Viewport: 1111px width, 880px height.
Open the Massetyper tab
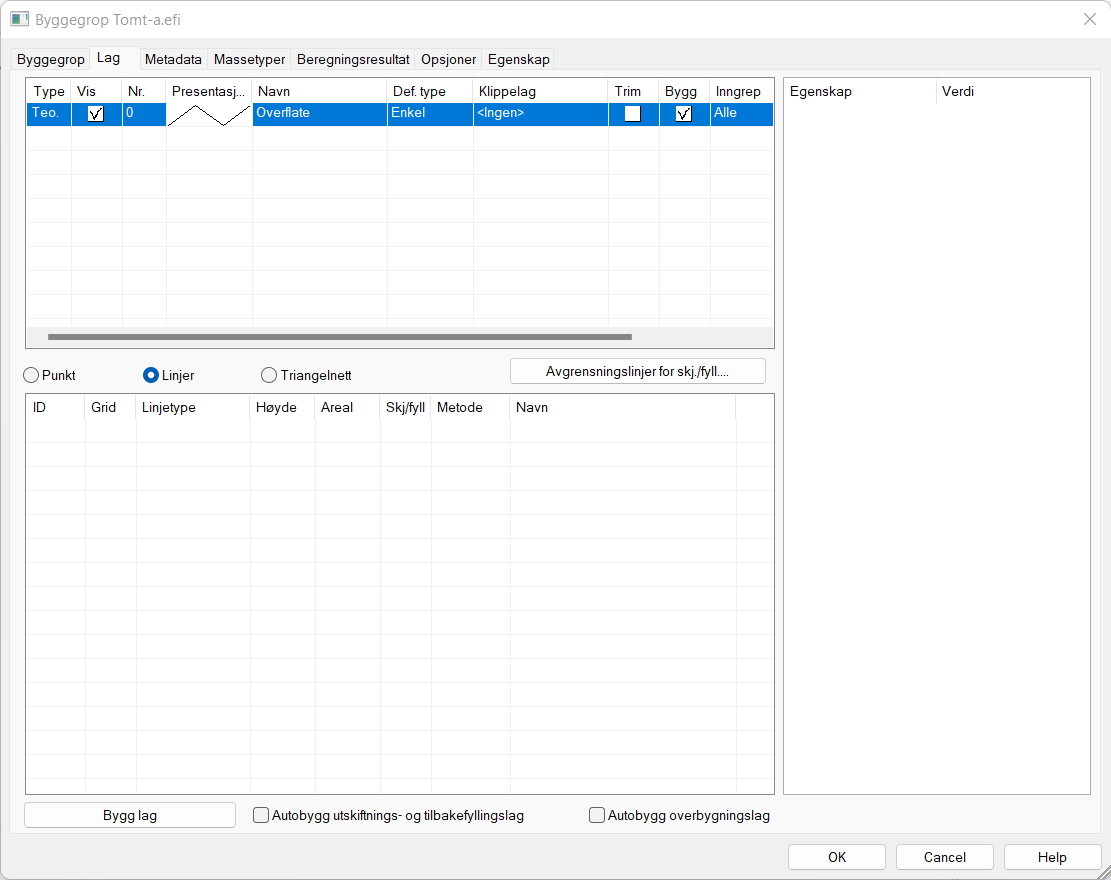click(x=249, y=59)
